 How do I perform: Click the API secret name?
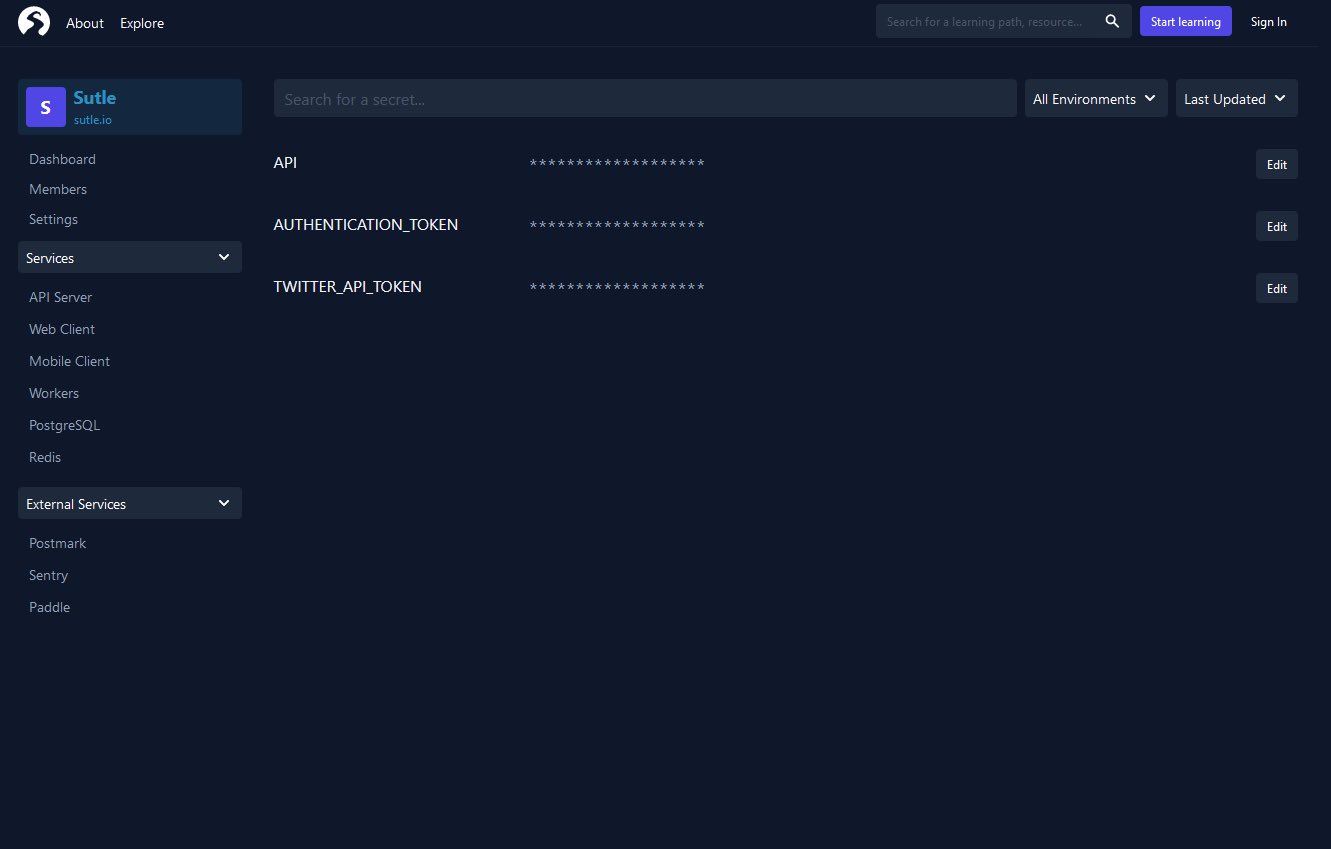(285, 162)
